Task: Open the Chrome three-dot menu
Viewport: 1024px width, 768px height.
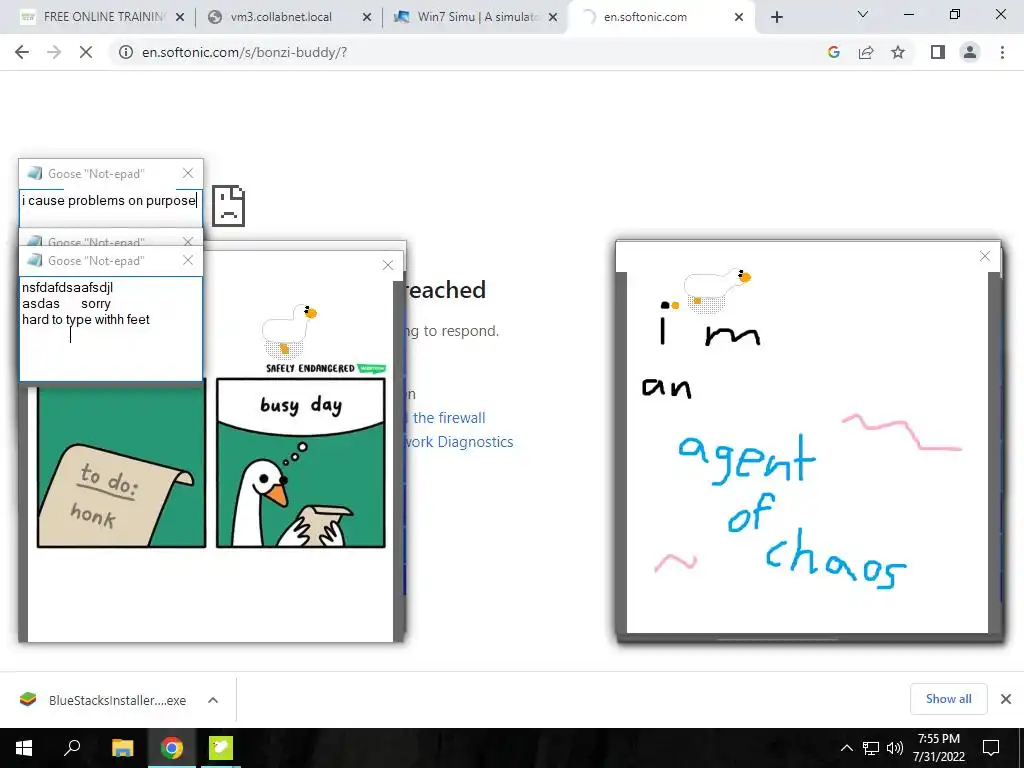Action: (x=1002, y=52)
